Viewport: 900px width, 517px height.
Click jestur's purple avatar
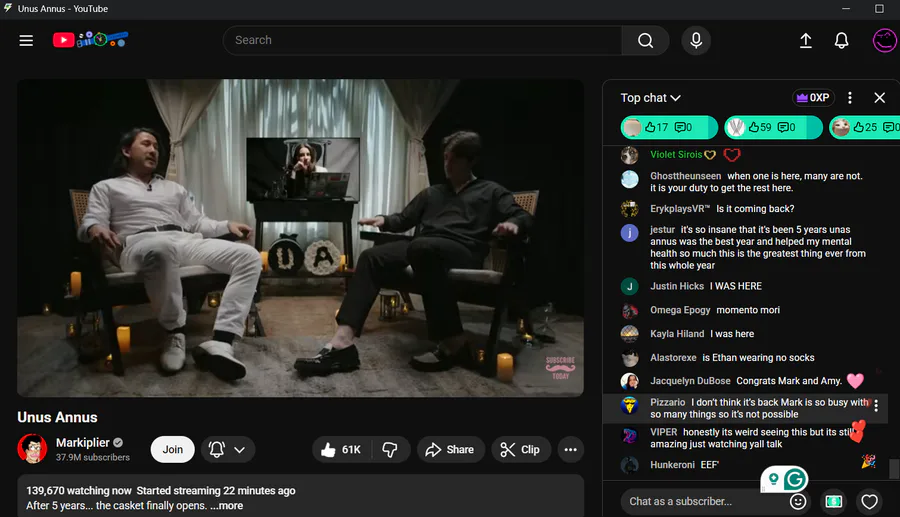click(630, 232)
